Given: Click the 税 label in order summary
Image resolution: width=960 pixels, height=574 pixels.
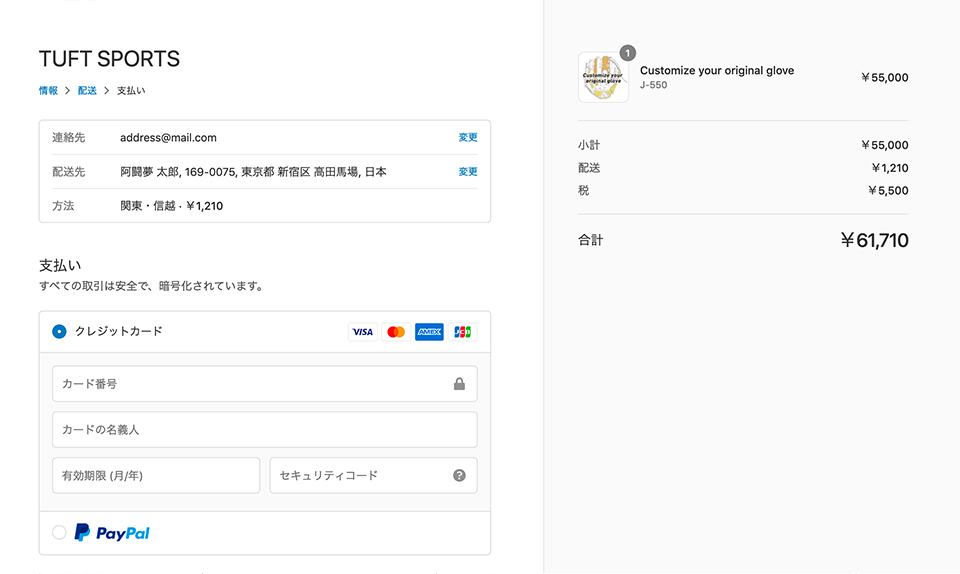Looking at the screenshot, I should 583,190.
